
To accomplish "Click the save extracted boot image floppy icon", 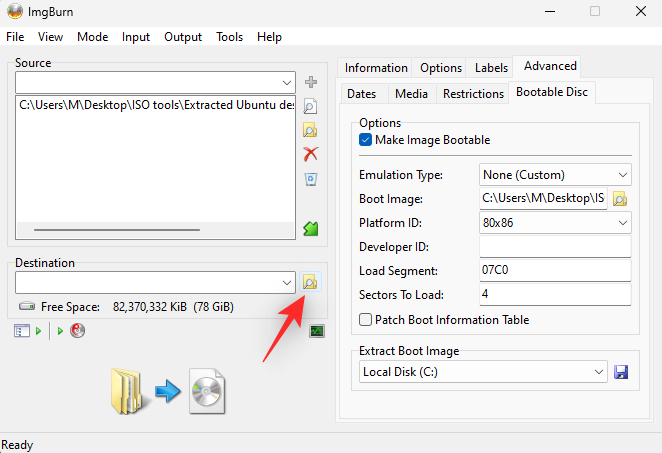I will pos(621,372).
